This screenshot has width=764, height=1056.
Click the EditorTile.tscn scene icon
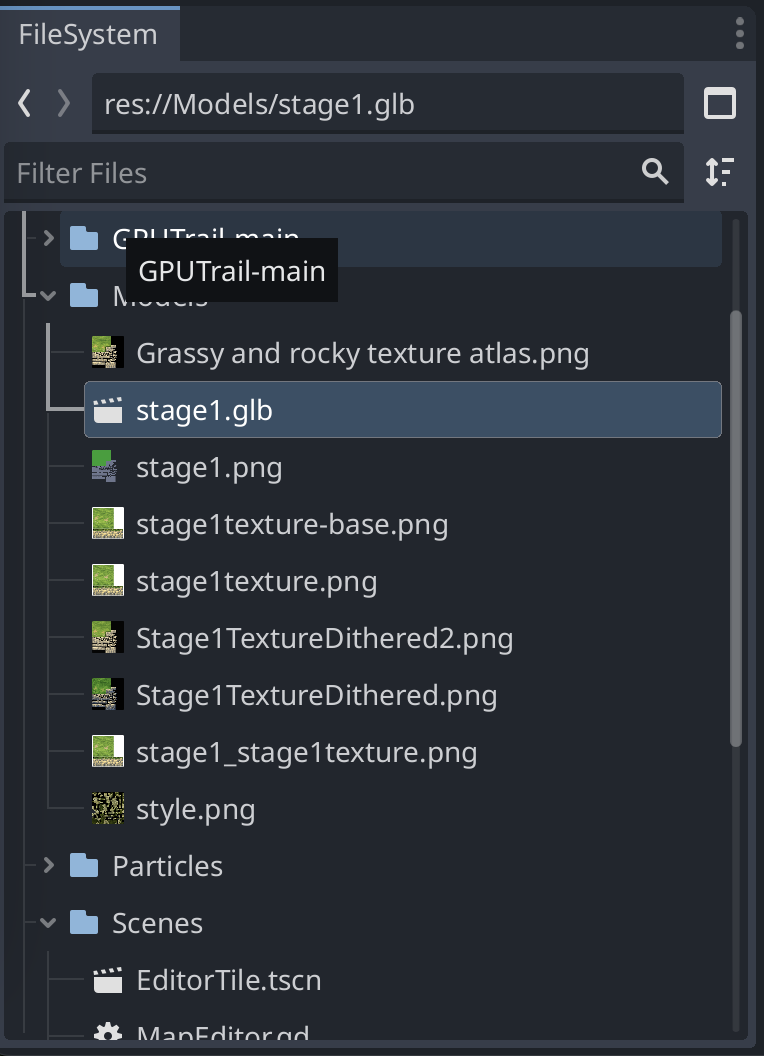pyautogui.click(x=107, y=980)
